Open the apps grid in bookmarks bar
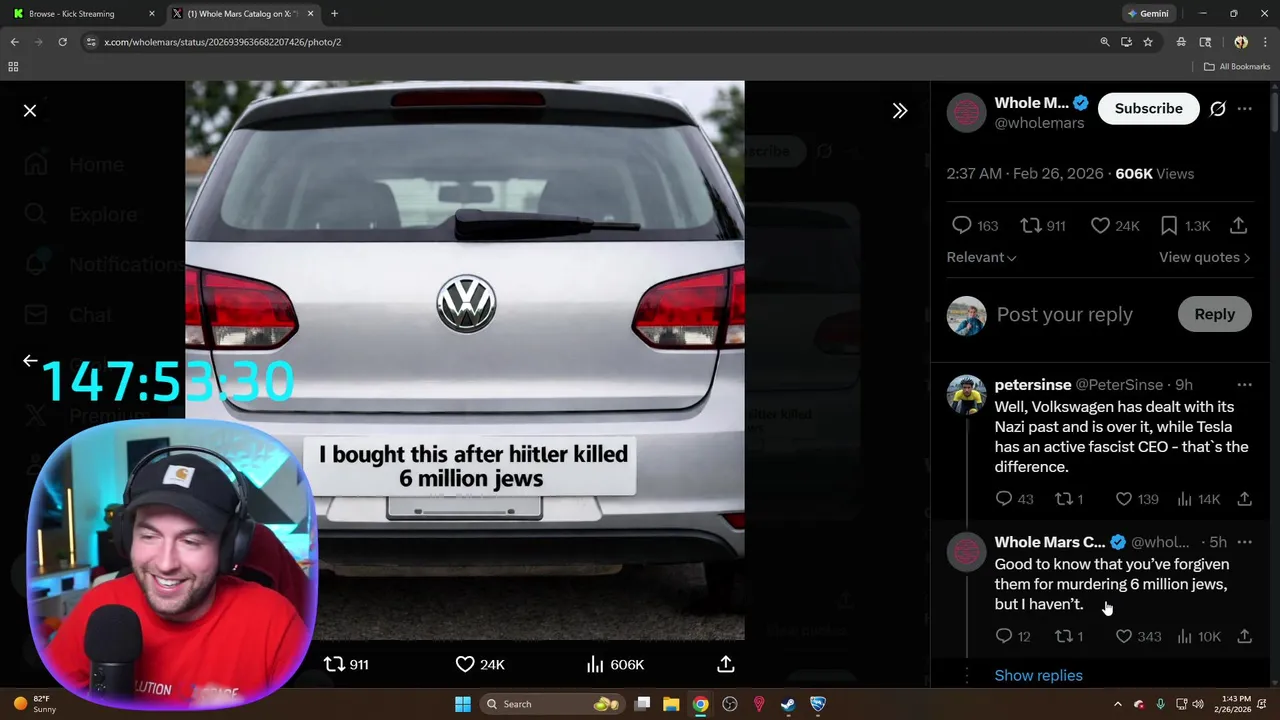The width and height of the screenshot is (1280, 720). coord(13,67)
